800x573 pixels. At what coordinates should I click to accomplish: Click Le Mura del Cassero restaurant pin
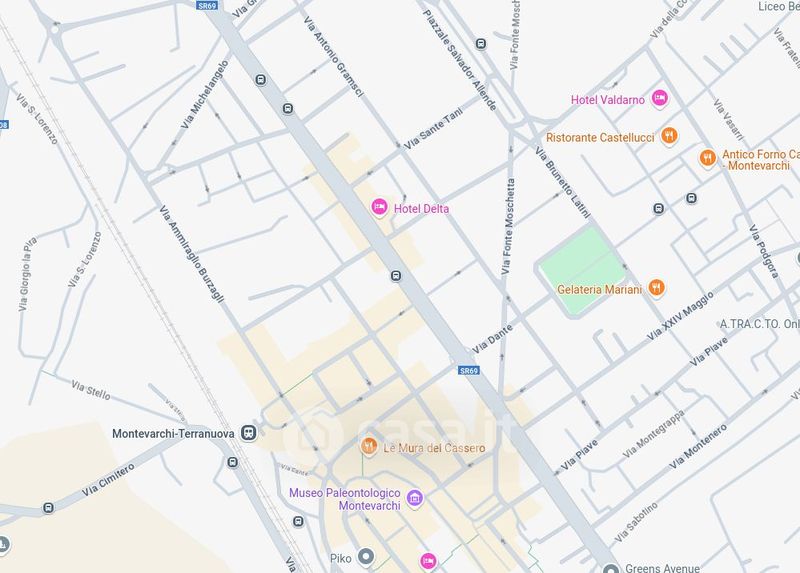368,447
